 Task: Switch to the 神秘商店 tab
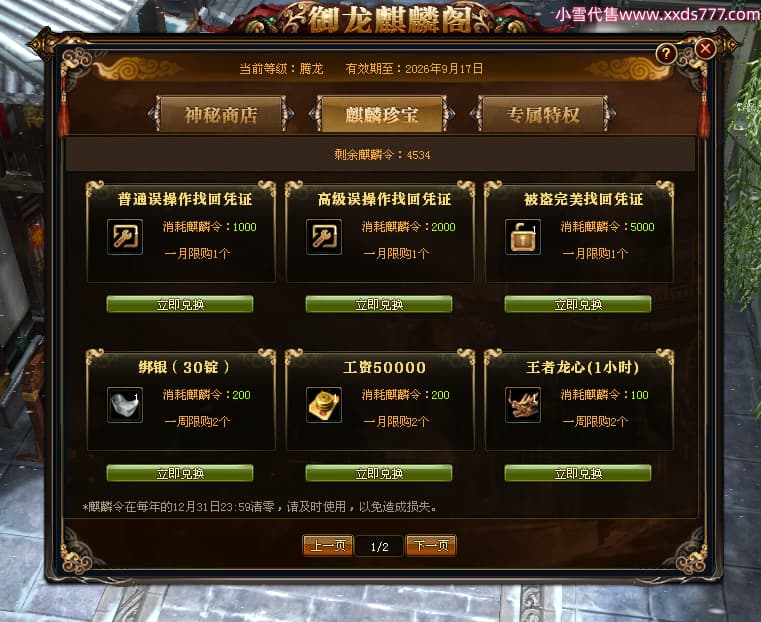(220, 115)
